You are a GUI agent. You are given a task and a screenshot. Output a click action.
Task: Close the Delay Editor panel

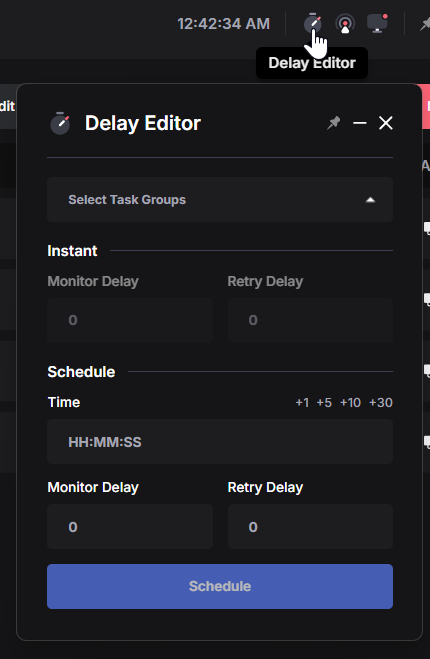[386, 123]
